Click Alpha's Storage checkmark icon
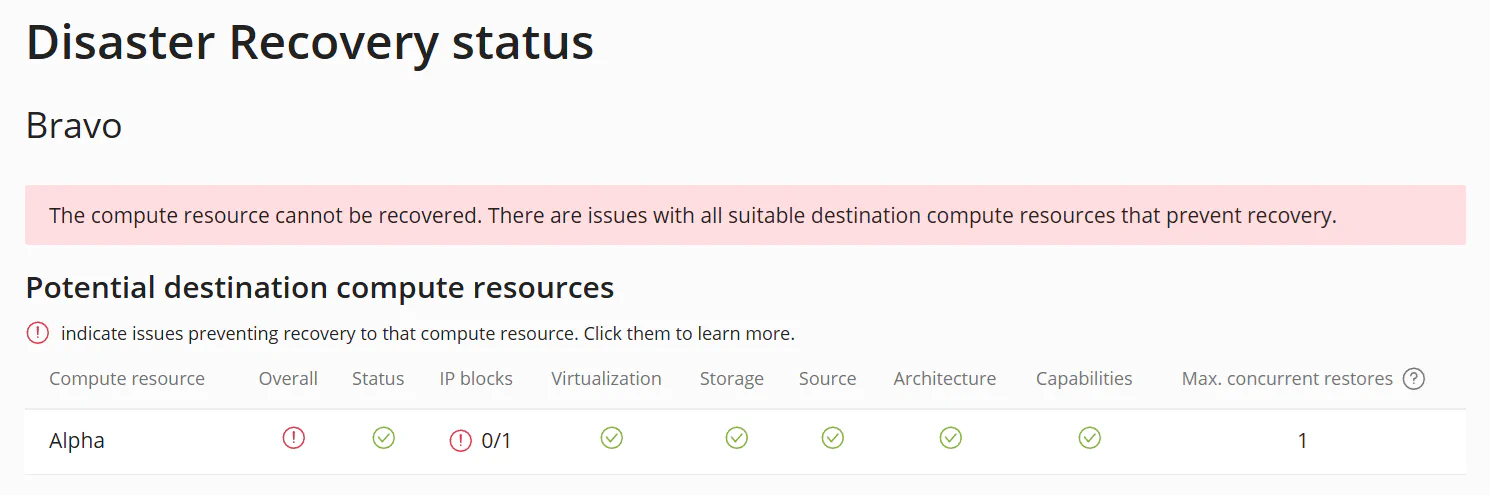1490x495 pixels. point(737,438)
